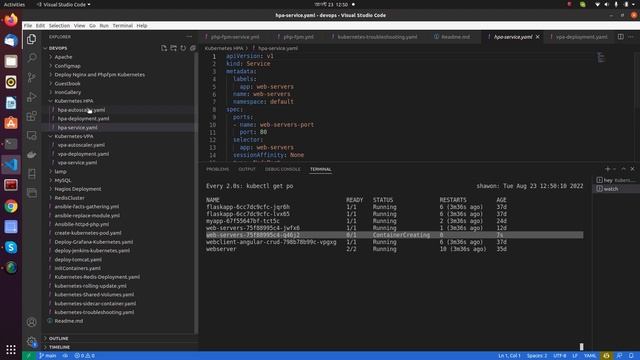Launch Firefox from the Ubuntu dock
This screenshot has width=640, height=360.
[x=11, y=20]
